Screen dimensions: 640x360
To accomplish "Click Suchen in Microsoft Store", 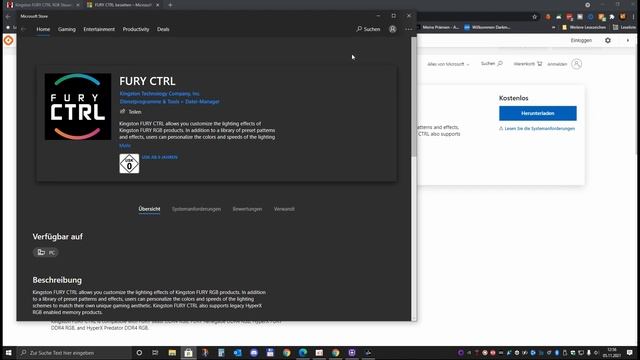I will point(368,29).
